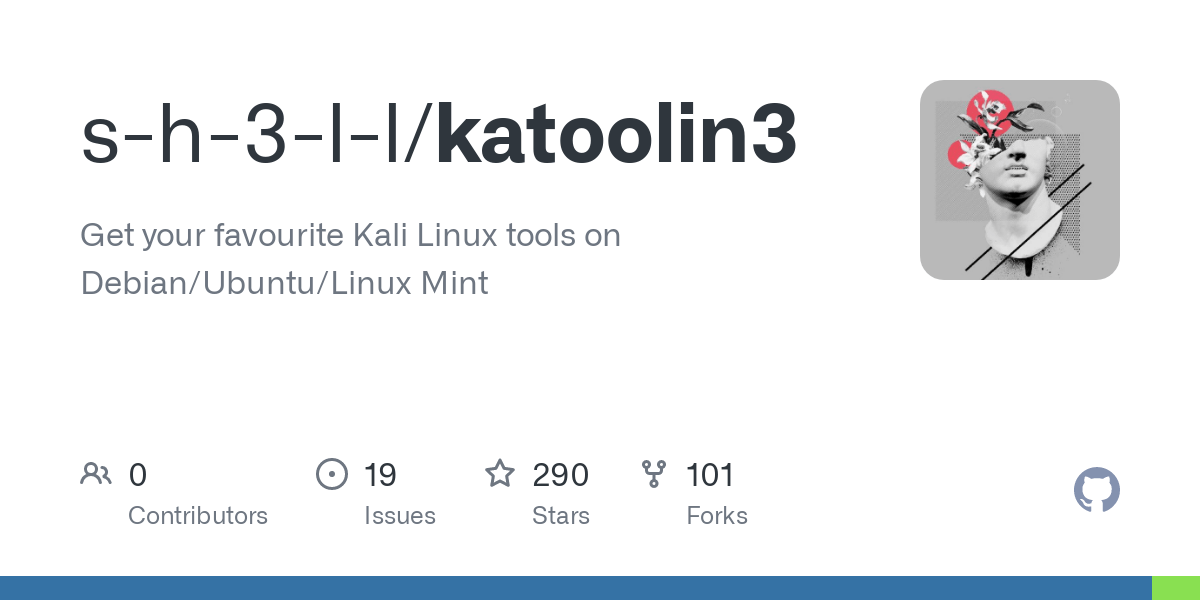Click the green language bar segment
The image size is (1200, 600).
pos(1176,588)
